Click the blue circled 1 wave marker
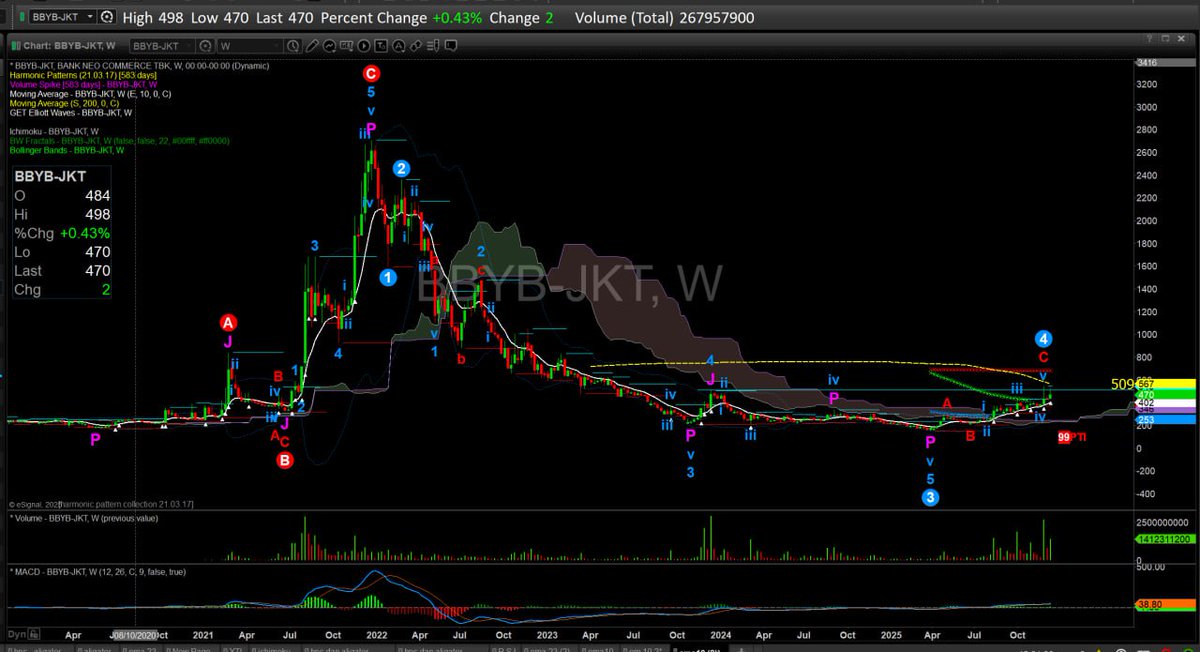Image resolution: width=1200 pixels, height=652 pixels. tap(386, 278)
